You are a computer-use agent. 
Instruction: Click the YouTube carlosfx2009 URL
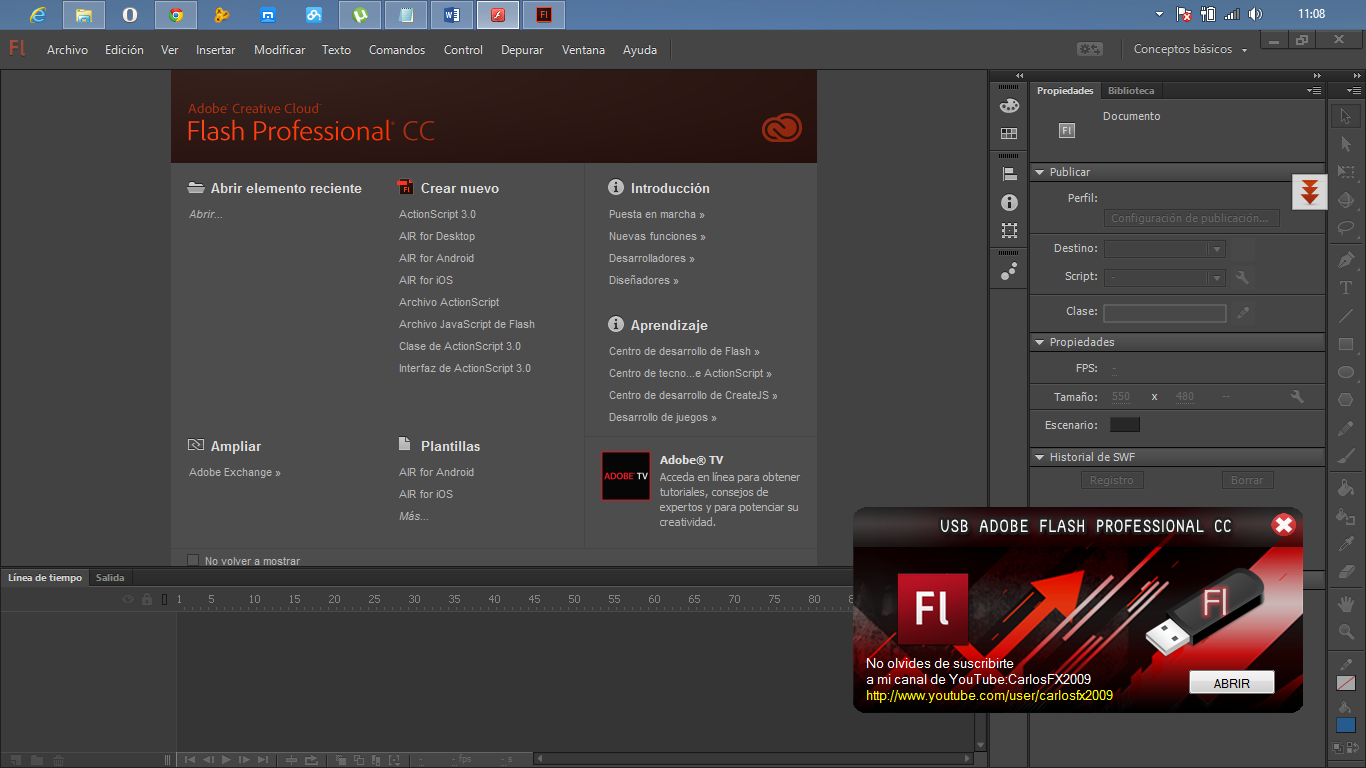(989, 695)
